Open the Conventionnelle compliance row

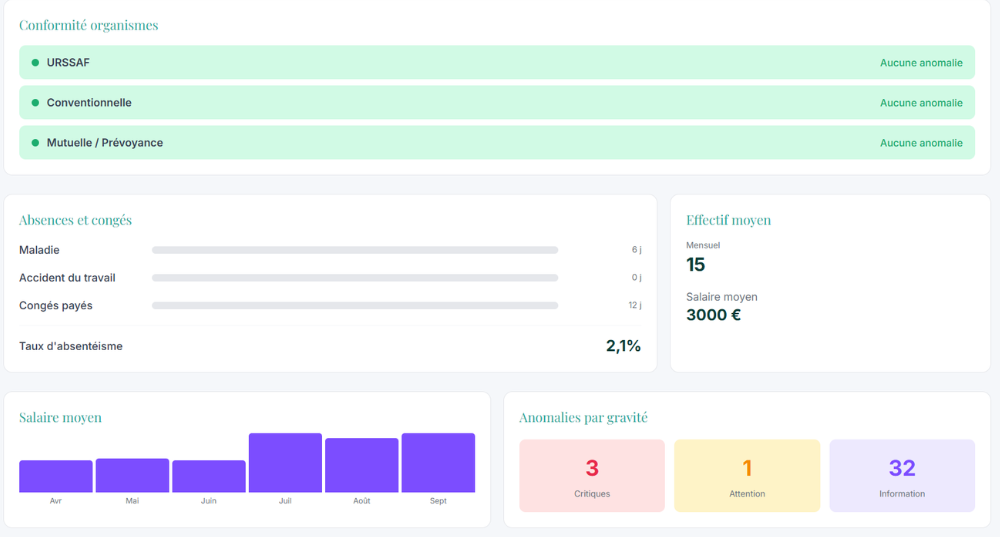pyautogui.click(x=497, y=103)
